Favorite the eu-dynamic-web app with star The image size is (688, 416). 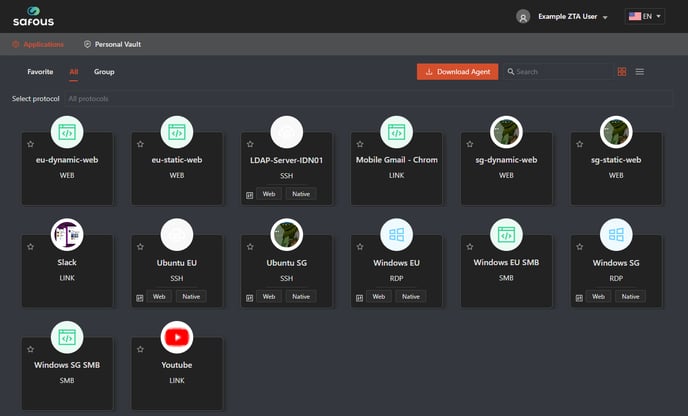pos(31,143)
